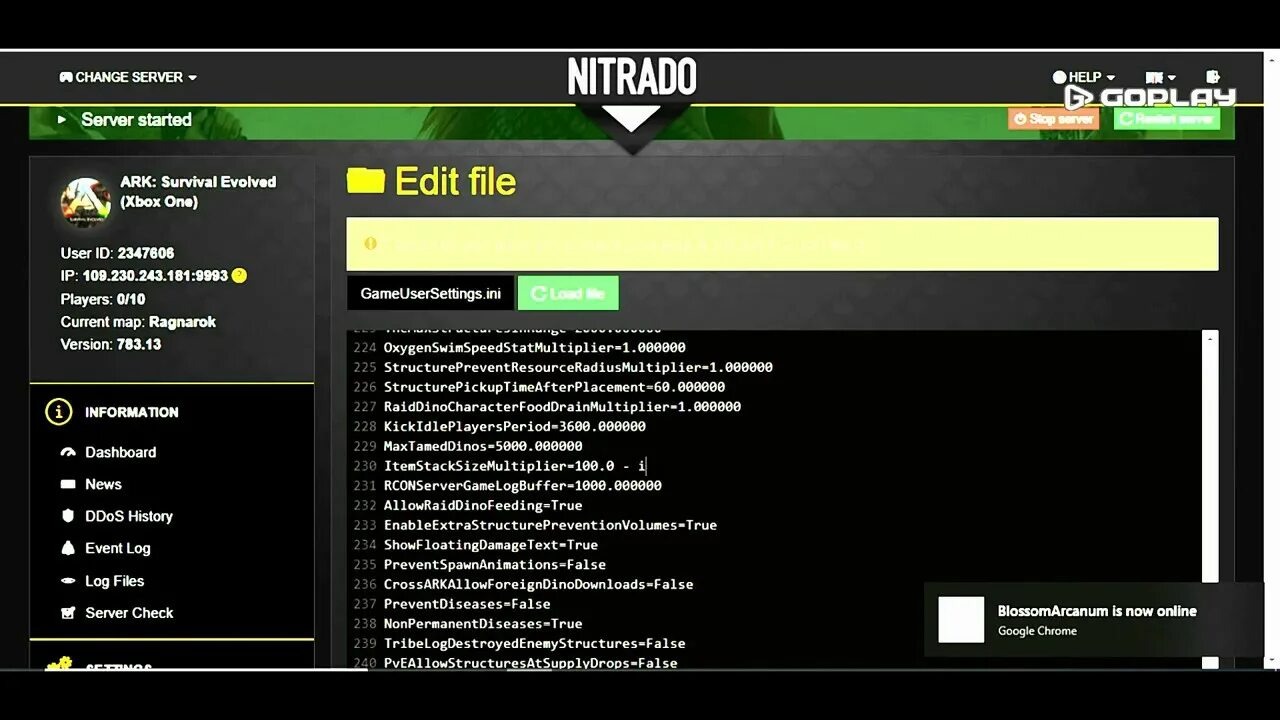Click the ARK Survival Evolved game thumbnail

pyautogui.click(x=85, y=203)
